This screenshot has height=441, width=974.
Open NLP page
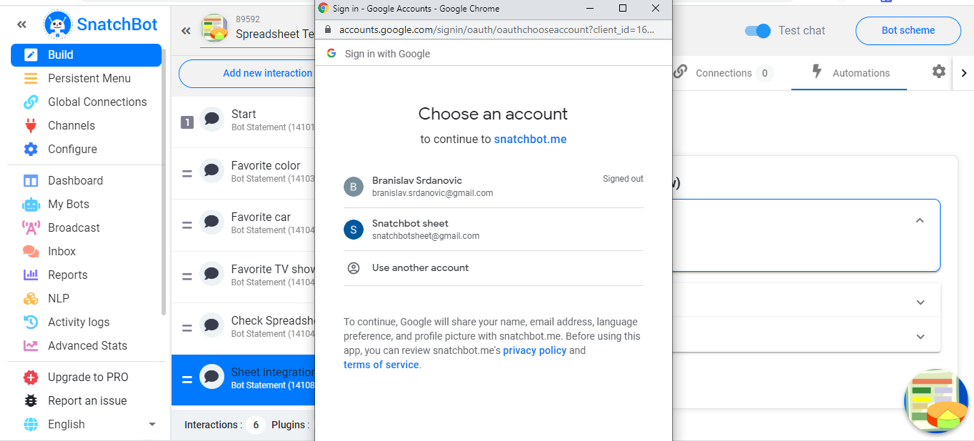point(58,299)
